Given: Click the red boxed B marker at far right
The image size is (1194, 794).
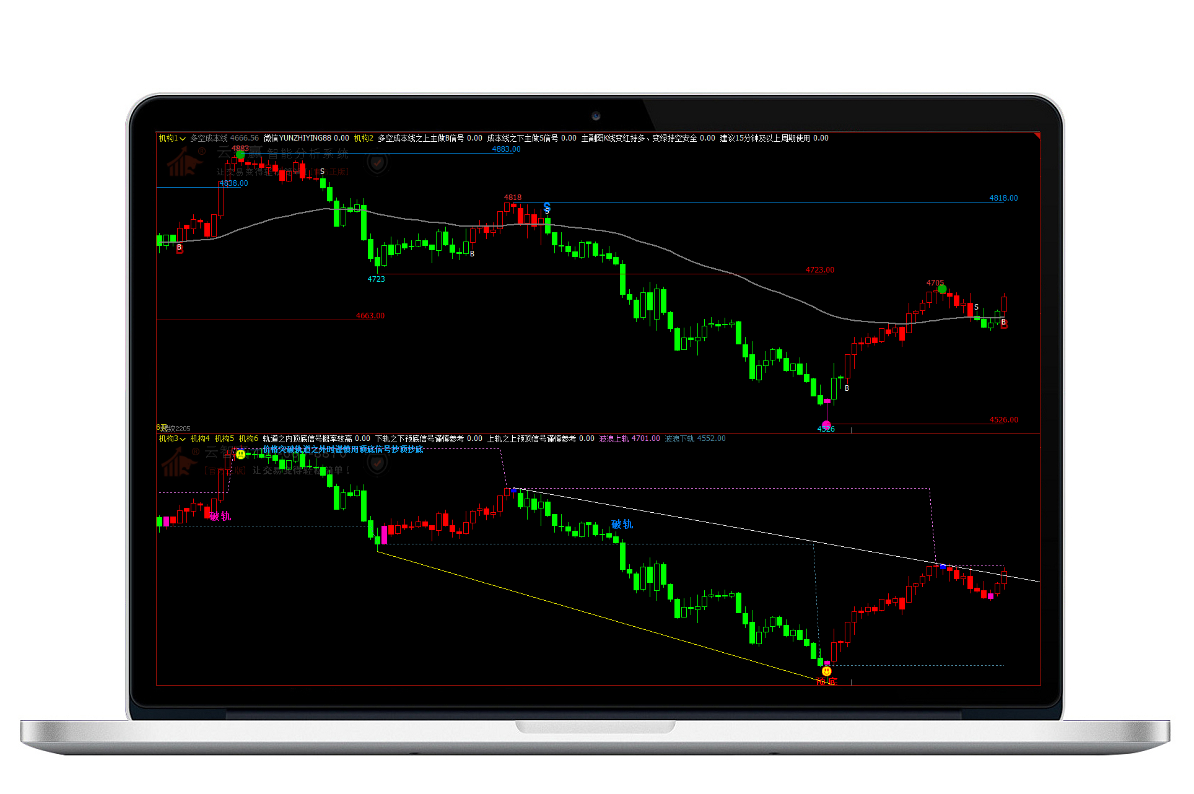Looking at the screenshot, I should click(1004, 323).
